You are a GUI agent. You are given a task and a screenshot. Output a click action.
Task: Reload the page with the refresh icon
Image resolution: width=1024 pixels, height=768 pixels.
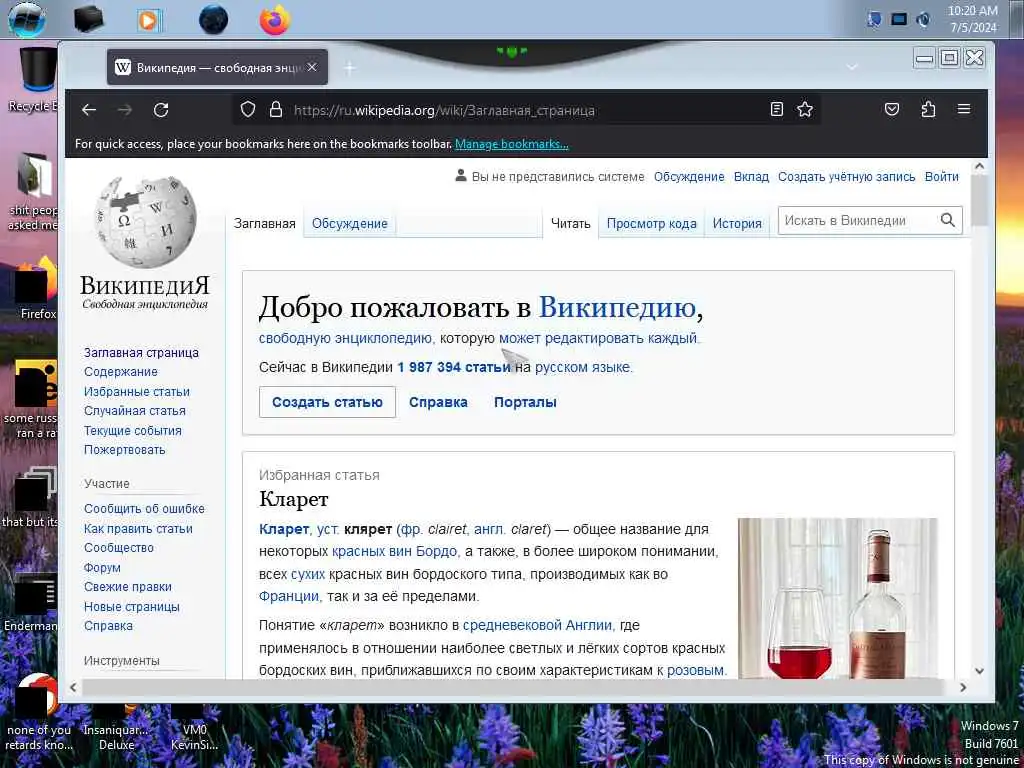click(161, 110)
